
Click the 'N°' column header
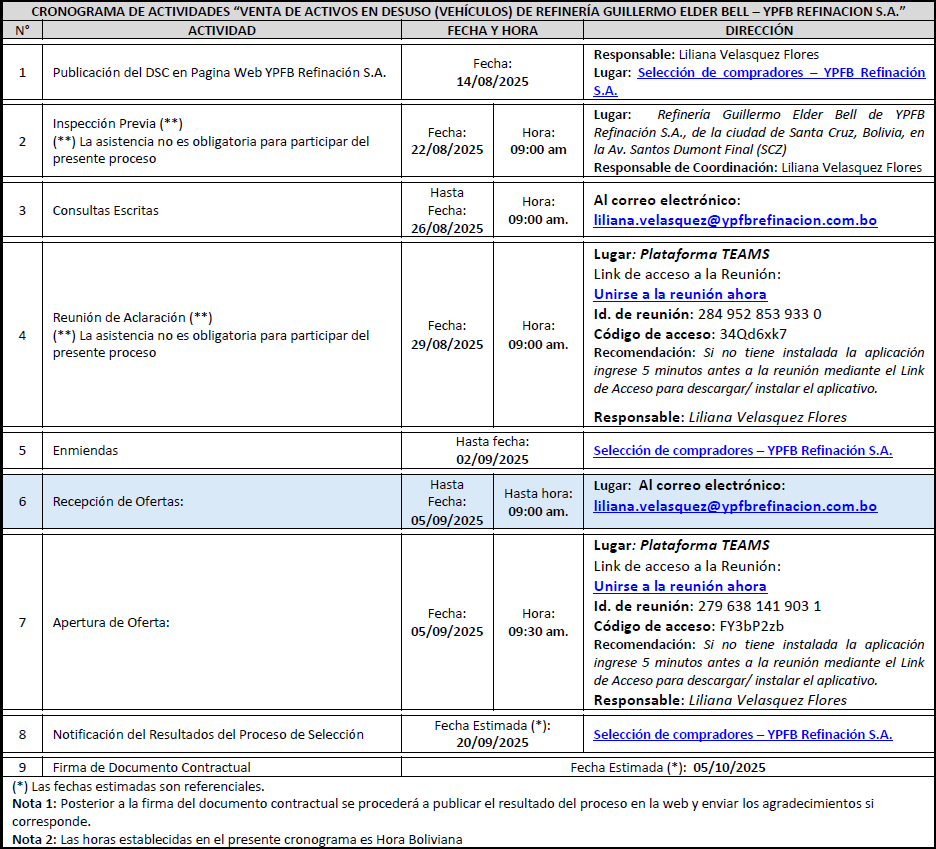click(23, 30)
